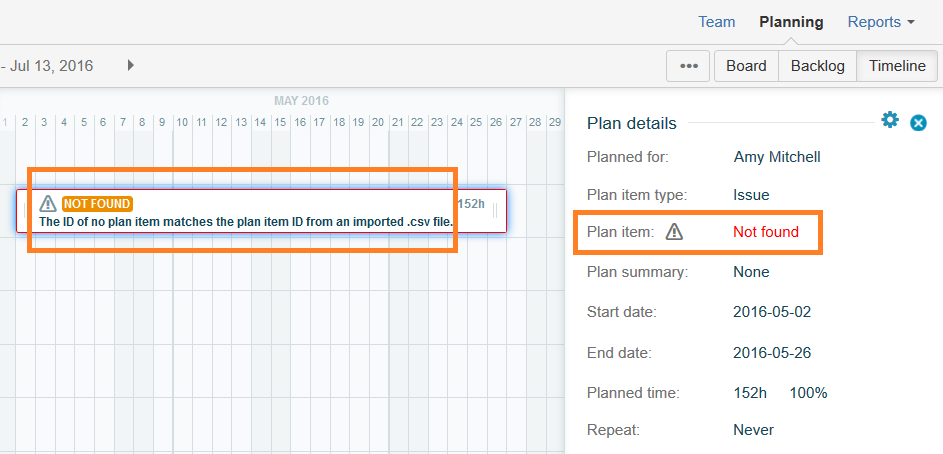Image resolution: width=943 pixels, height=454 pixels.
Task: Advance to the next date range arrow
Action: (x=131, y=66)
